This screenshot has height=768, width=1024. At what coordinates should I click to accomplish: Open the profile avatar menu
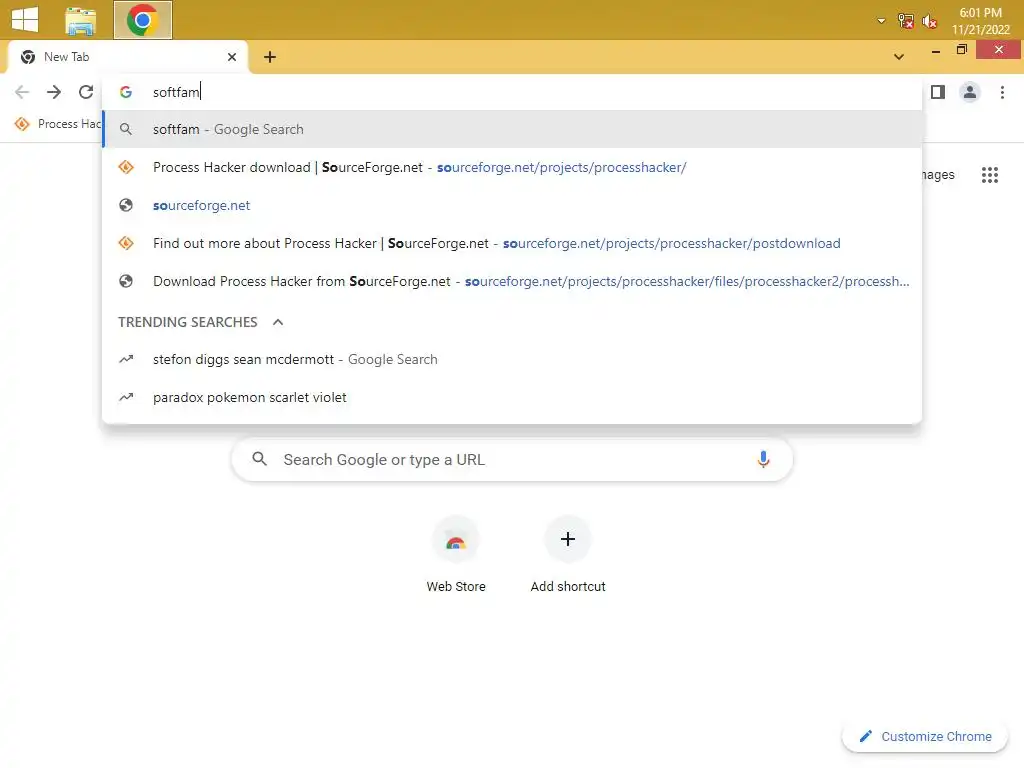[x=970, y=92]
